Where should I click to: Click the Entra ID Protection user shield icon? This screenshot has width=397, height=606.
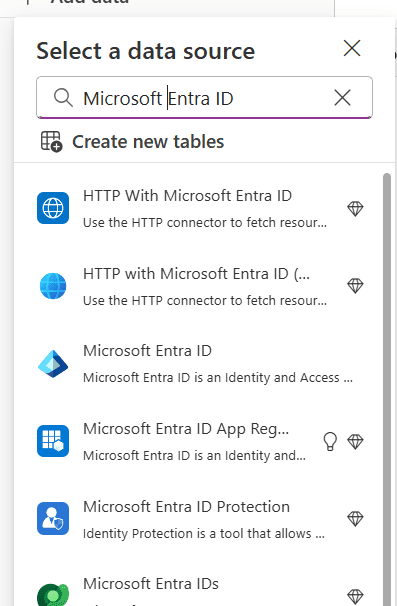53,519
